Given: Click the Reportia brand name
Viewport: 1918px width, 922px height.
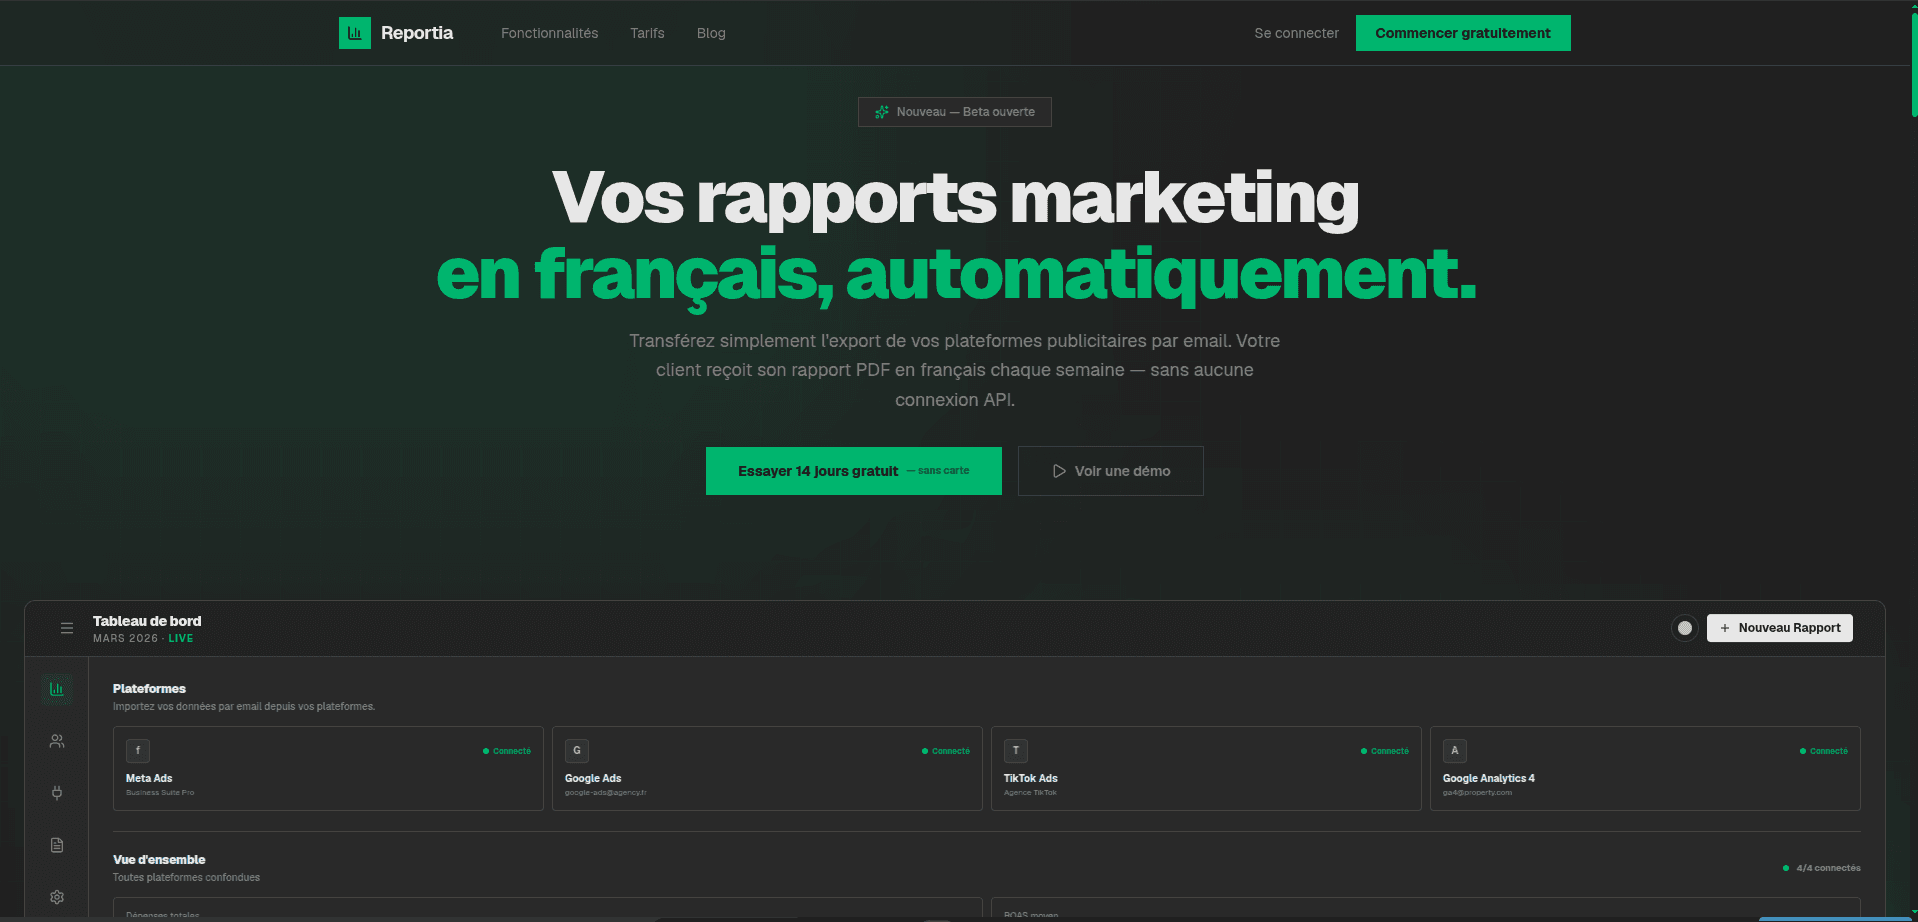Looking at the screenshot, I should (417, 33).
